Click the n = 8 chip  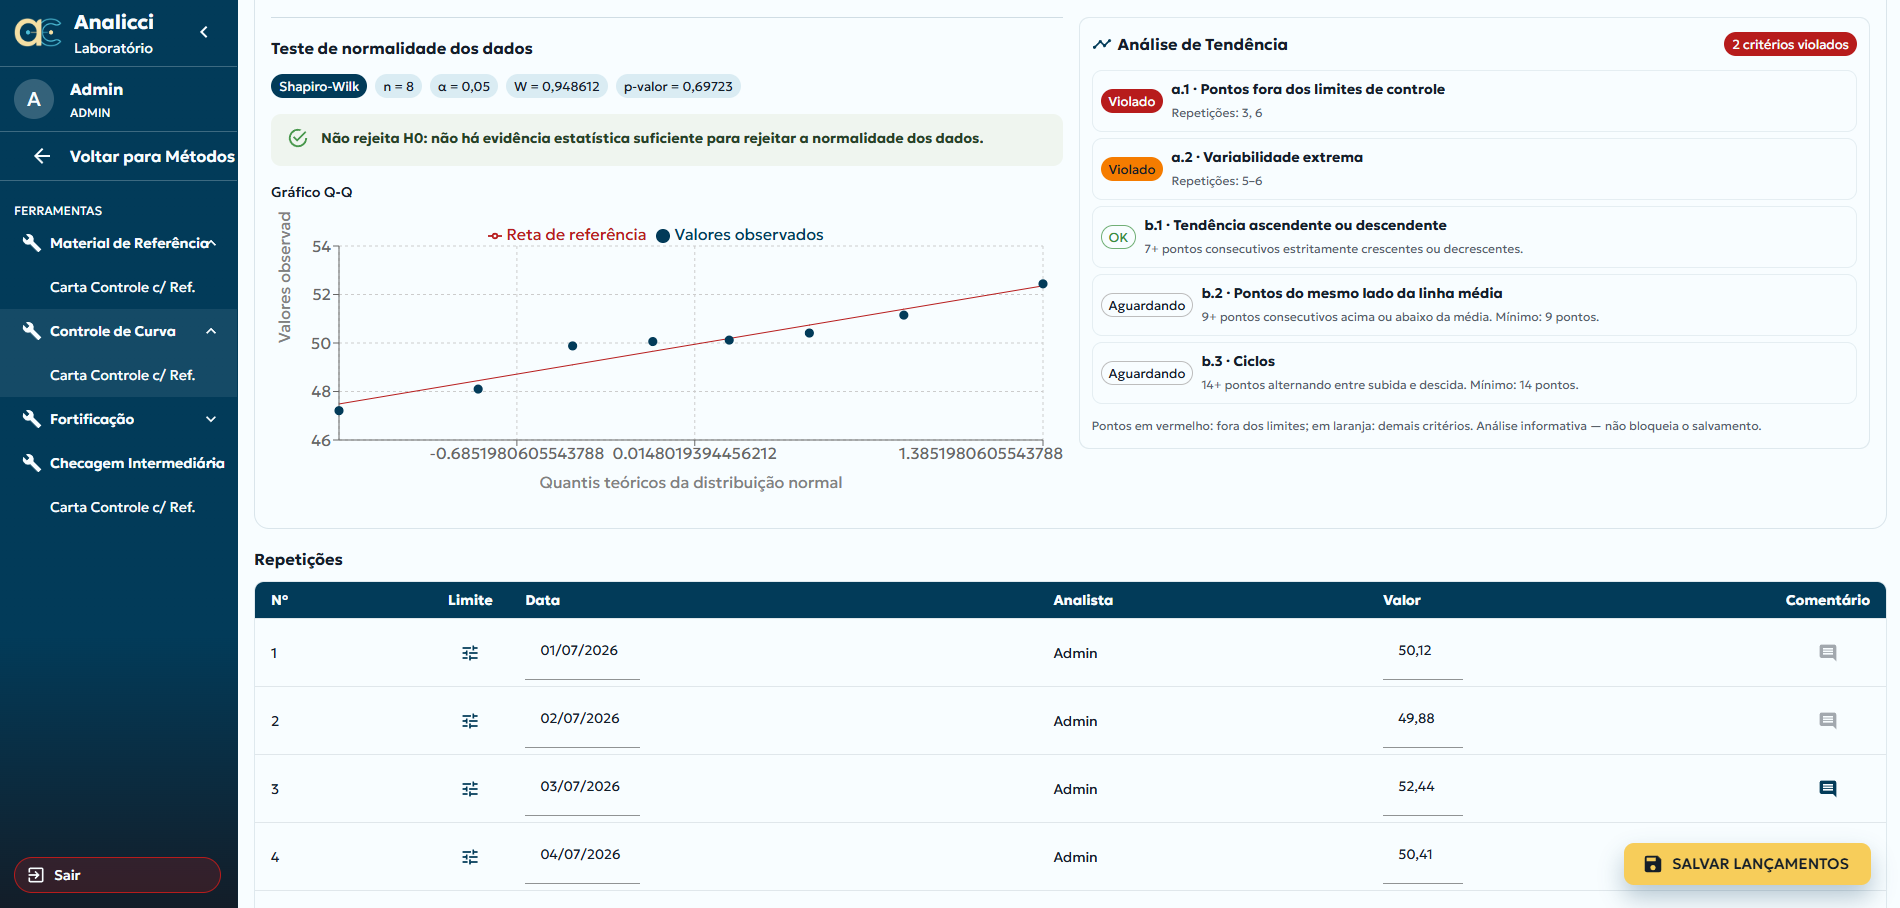398,87
